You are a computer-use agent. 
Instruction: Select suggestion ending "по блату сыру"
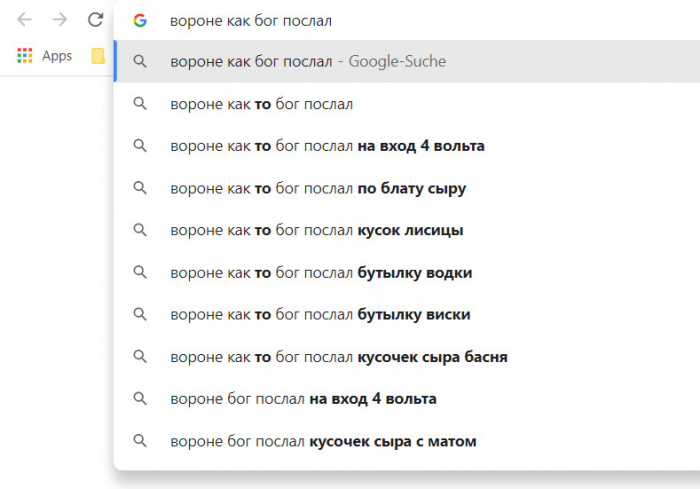(318, 188)
